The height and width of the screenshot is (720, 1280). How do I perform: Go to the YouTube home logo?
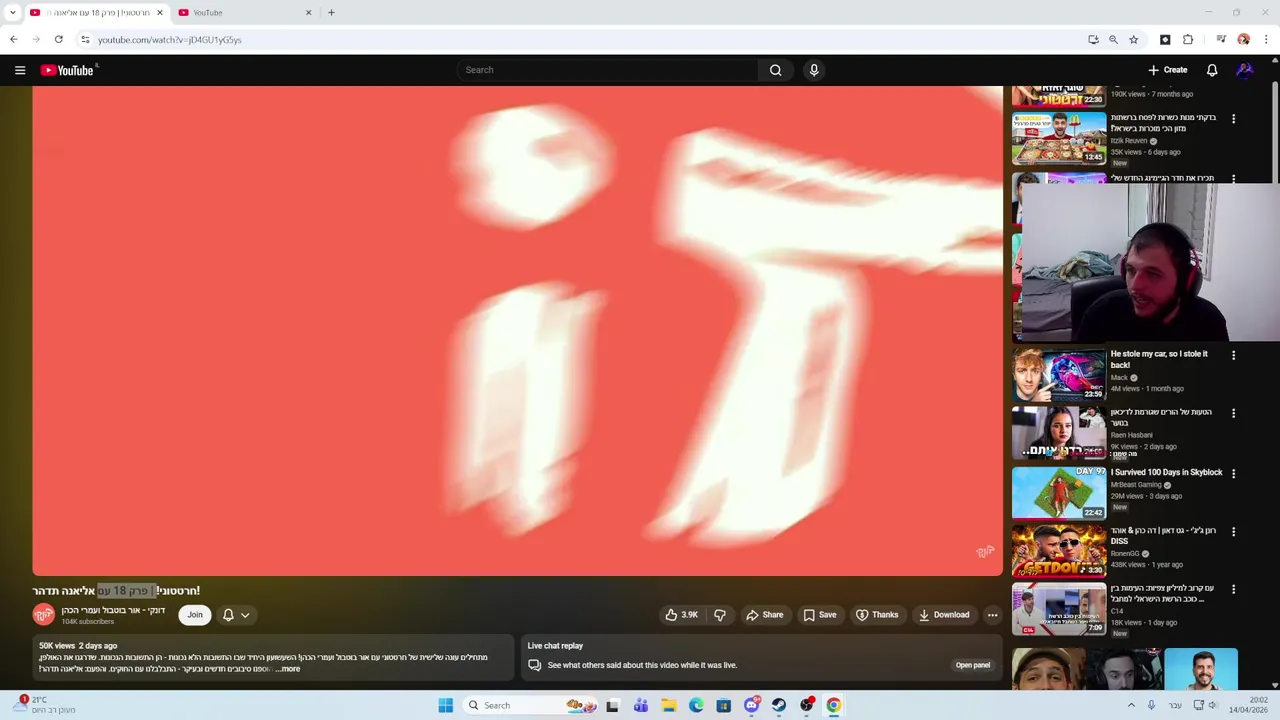tap(67, 70)
